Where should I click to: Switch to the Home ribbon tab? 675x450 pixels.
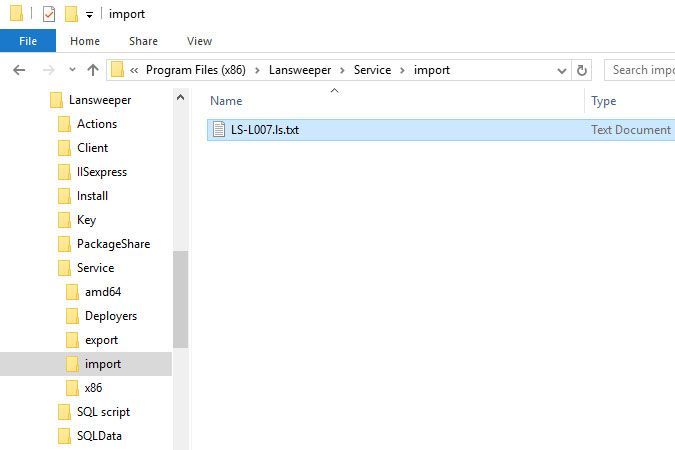(85, 41)
